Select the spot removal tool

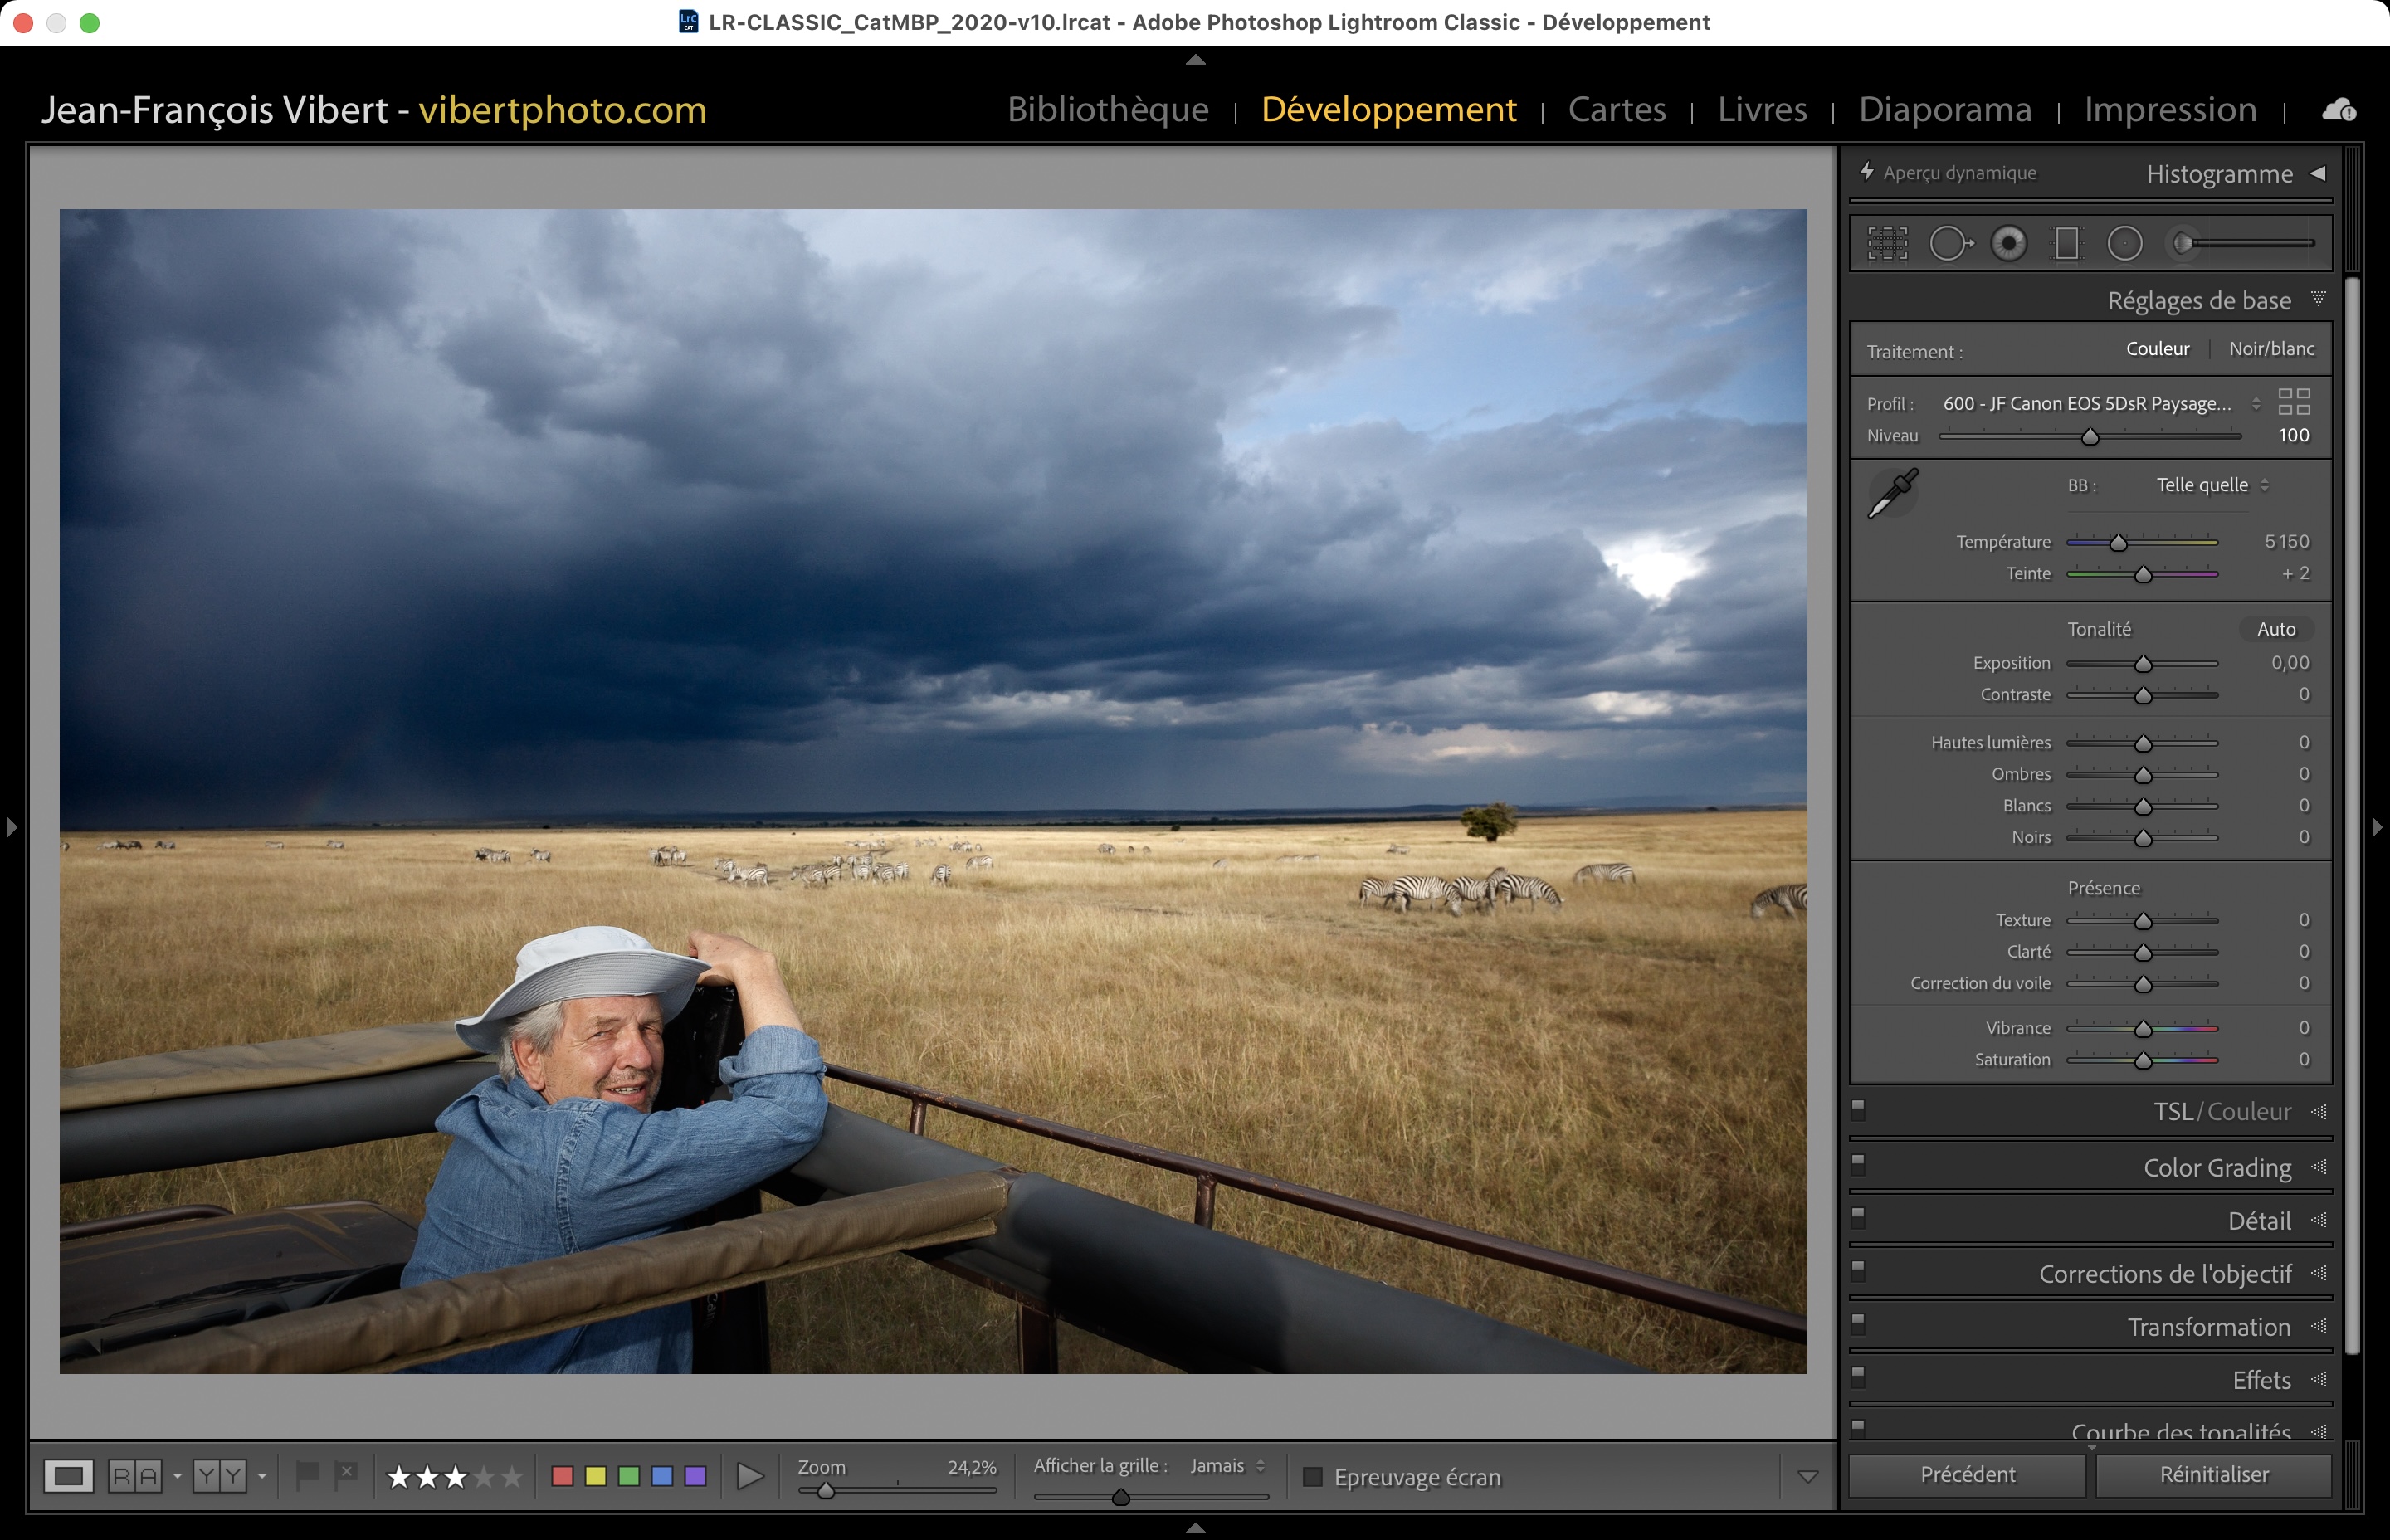point(1949,243)
